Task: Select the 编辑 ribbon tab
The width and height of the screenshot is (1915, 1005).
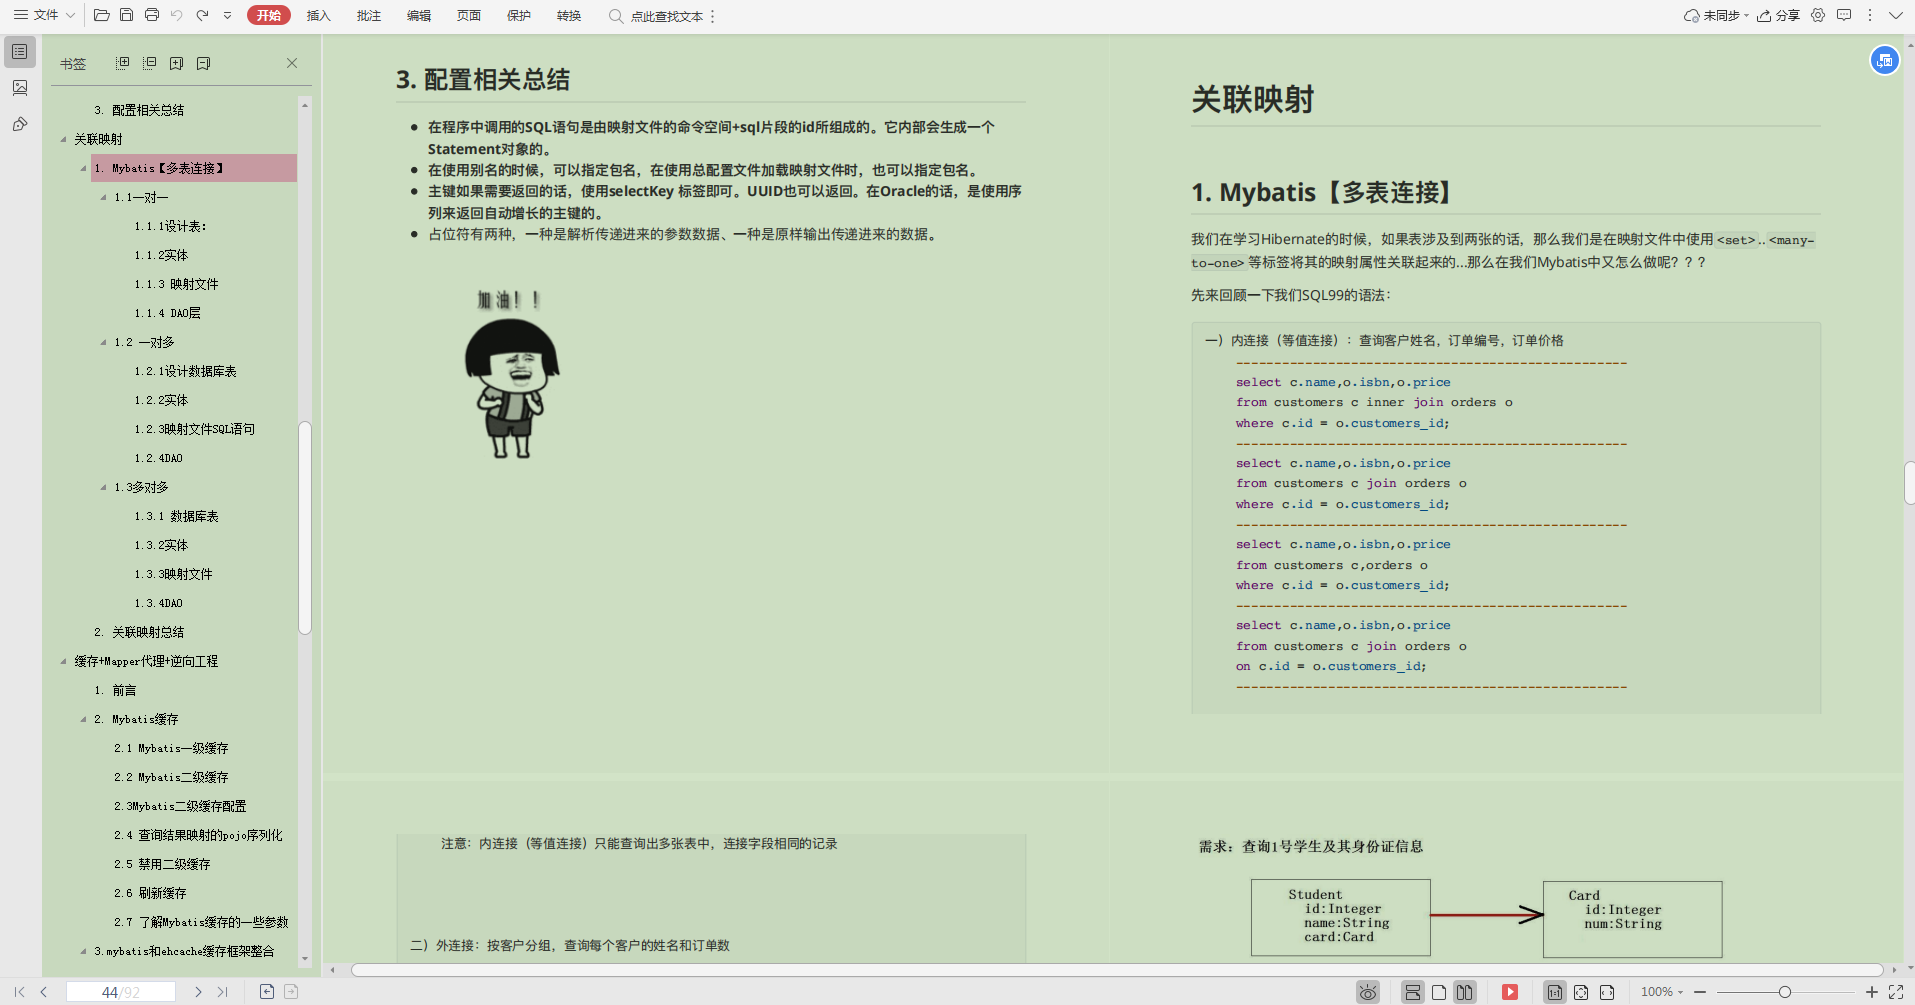Action: [419, 15]
